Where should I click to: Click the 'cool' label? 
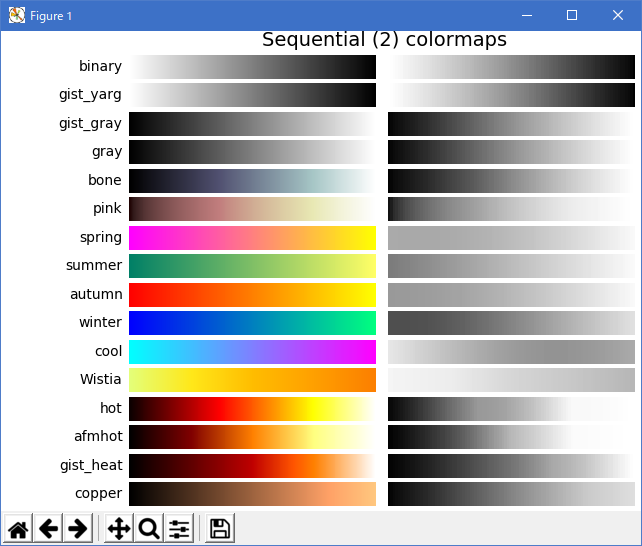(109, 351)
